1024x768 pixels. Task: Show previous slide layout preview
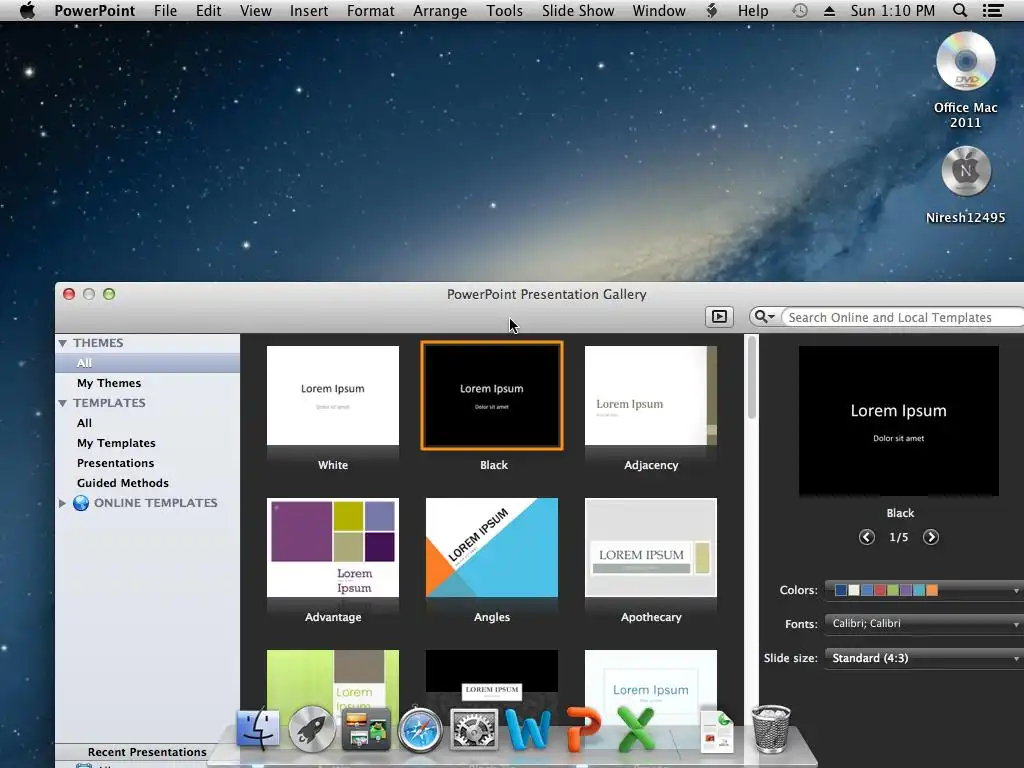[x=867, y=537]
